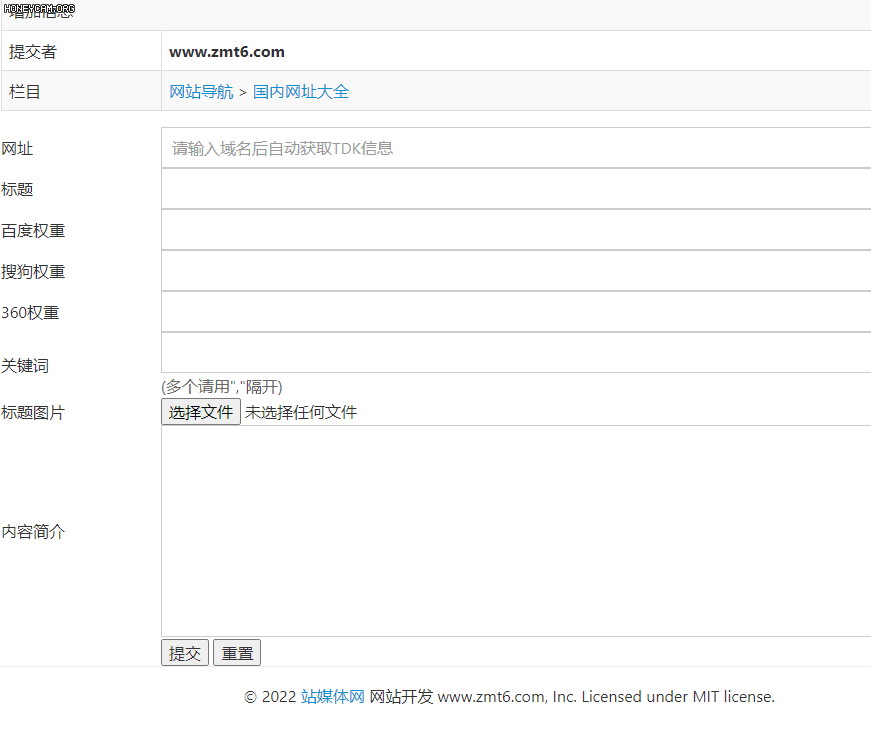Select the 百度权重 input field
Viewport: 871px width, 731px height.
click(x=516, y=230)
